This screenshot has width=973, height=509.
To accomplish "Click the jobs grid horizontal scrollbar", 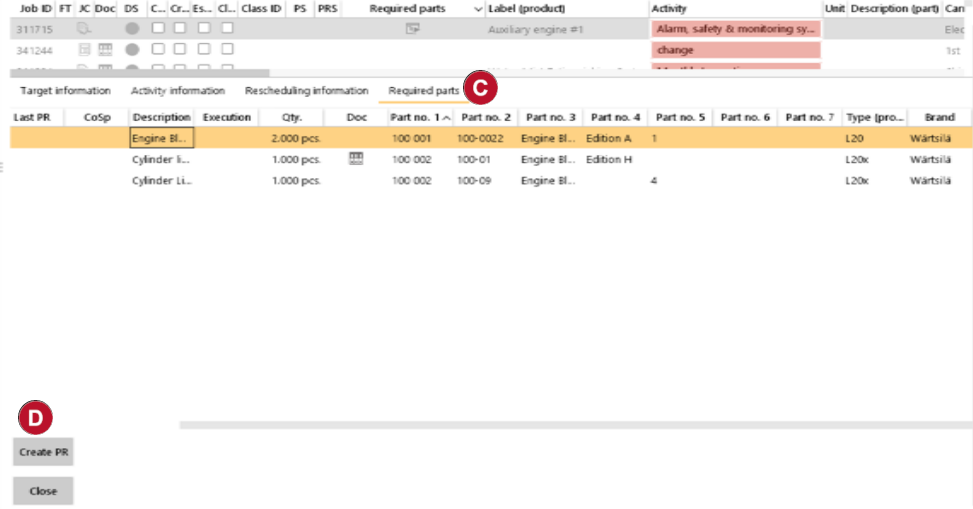I will 140,73.
